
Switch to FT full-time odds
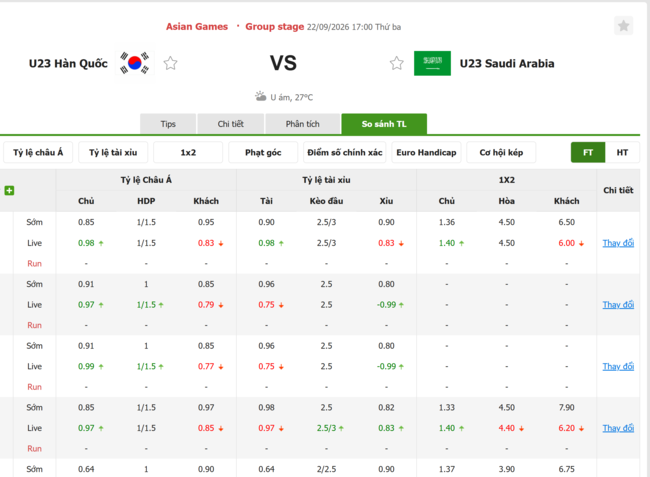pyautogui.click(x=588, y=153)
